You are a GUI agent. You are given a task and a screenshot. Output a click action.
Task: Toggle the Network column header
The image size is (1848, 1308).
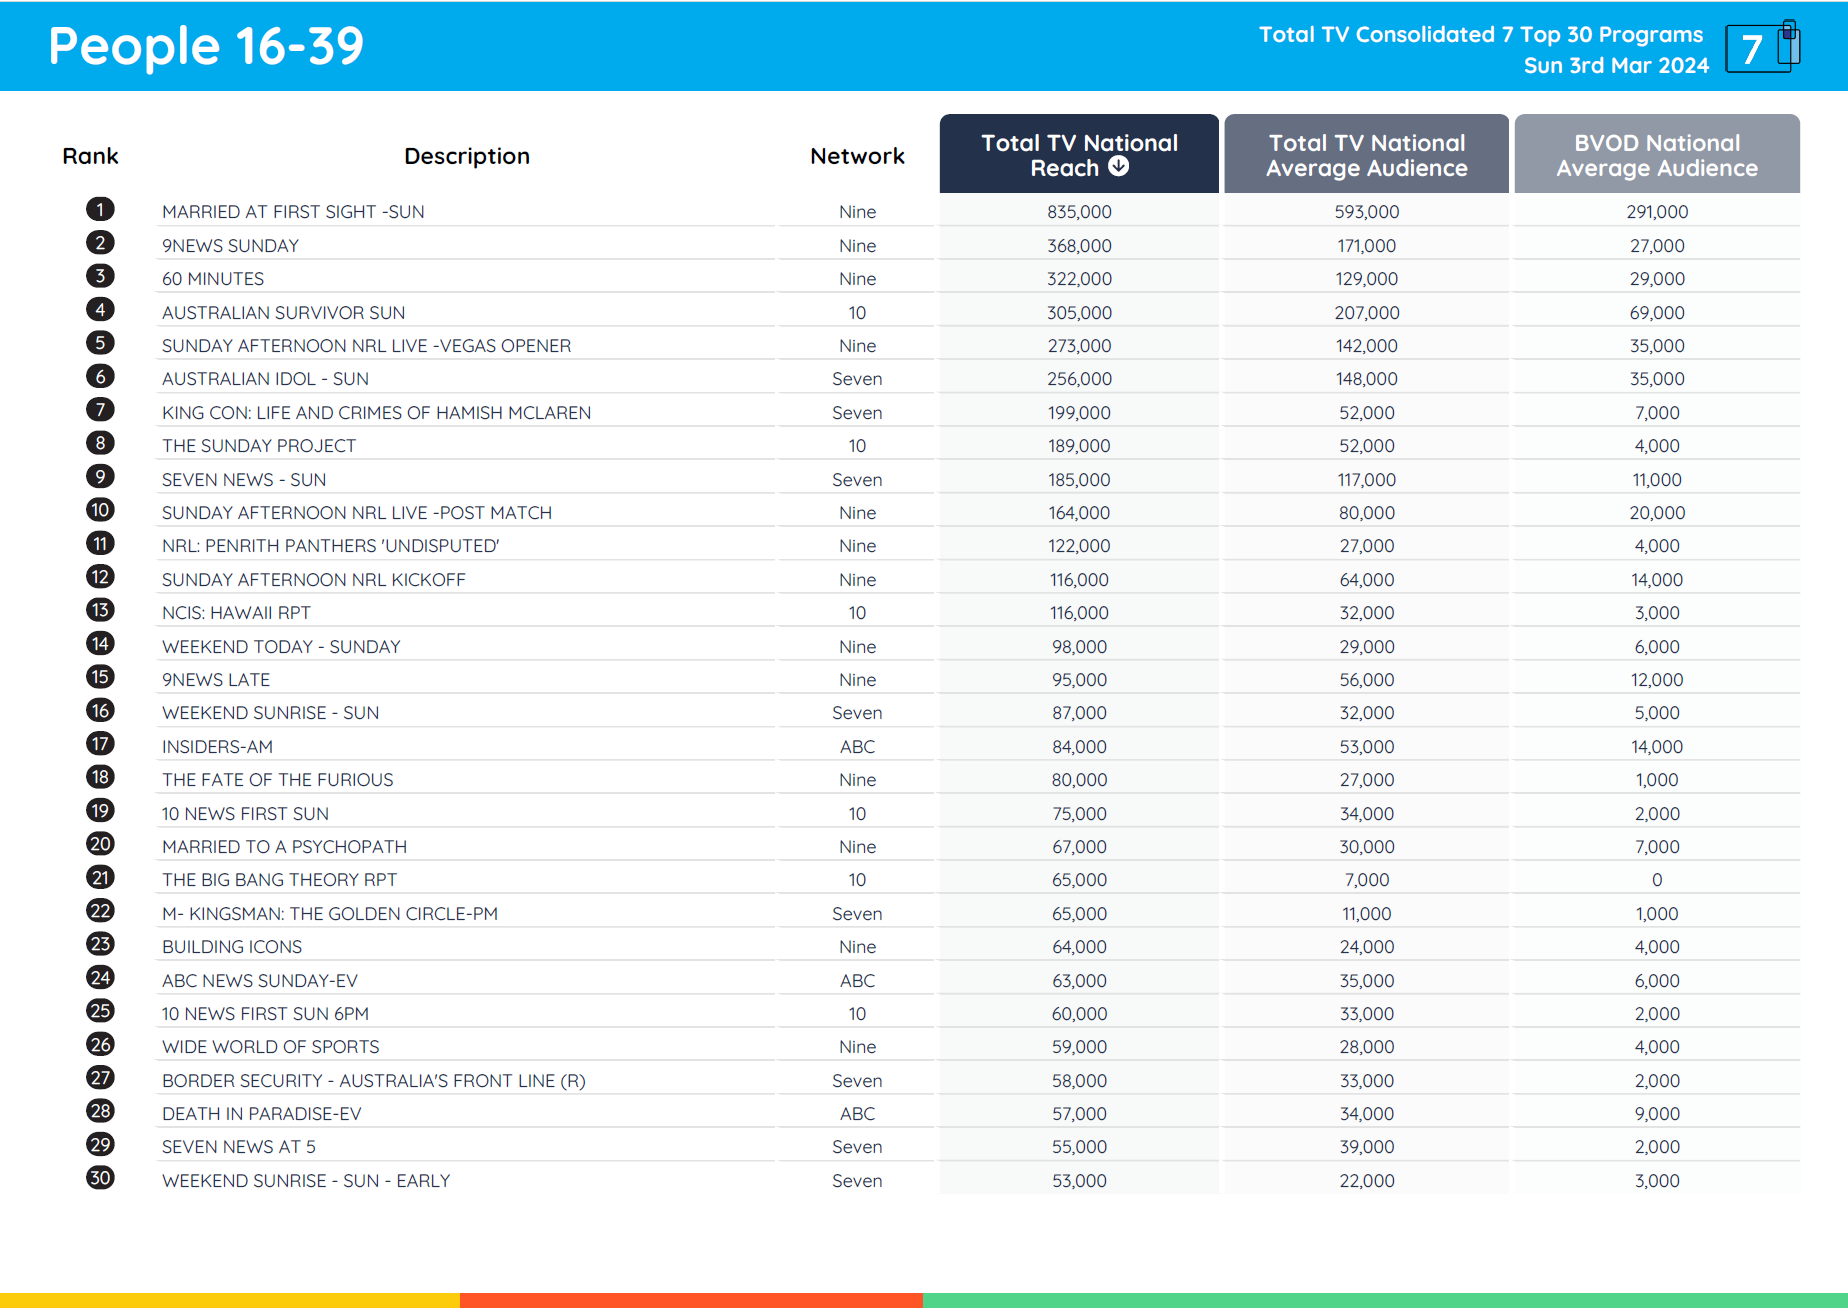click(x=857, y=156)
